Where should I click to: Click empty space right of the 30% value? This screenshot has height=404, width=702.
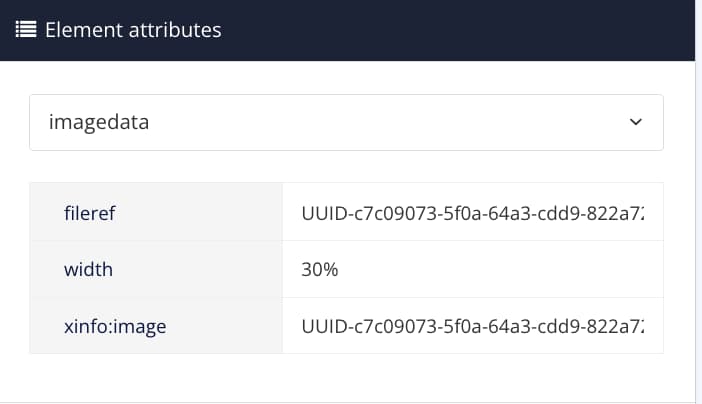(500, 269)
